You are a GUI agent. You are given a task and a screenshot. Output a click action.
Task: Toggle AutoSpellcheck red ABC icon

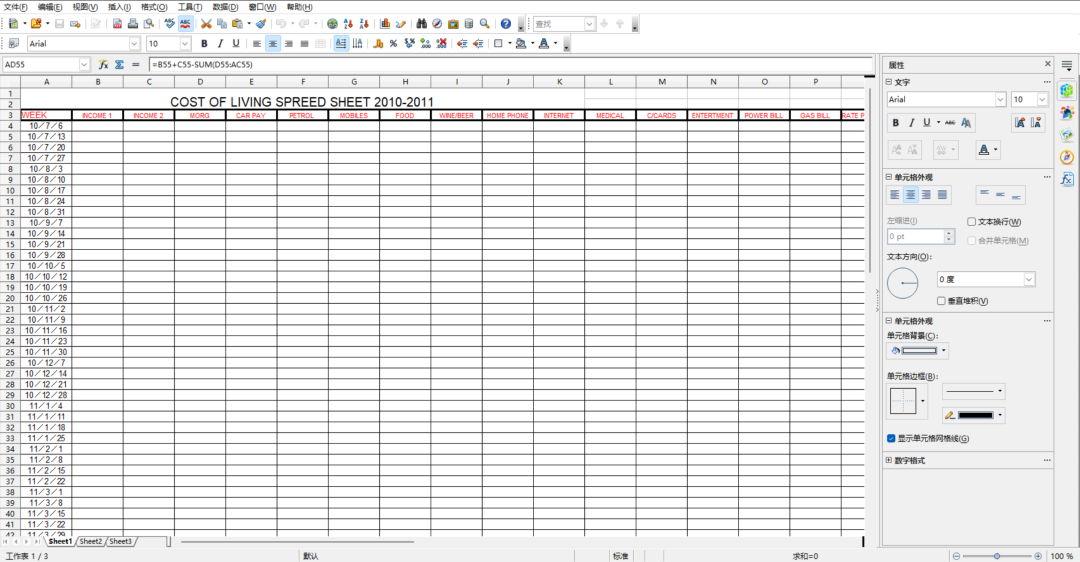(185, 24)
